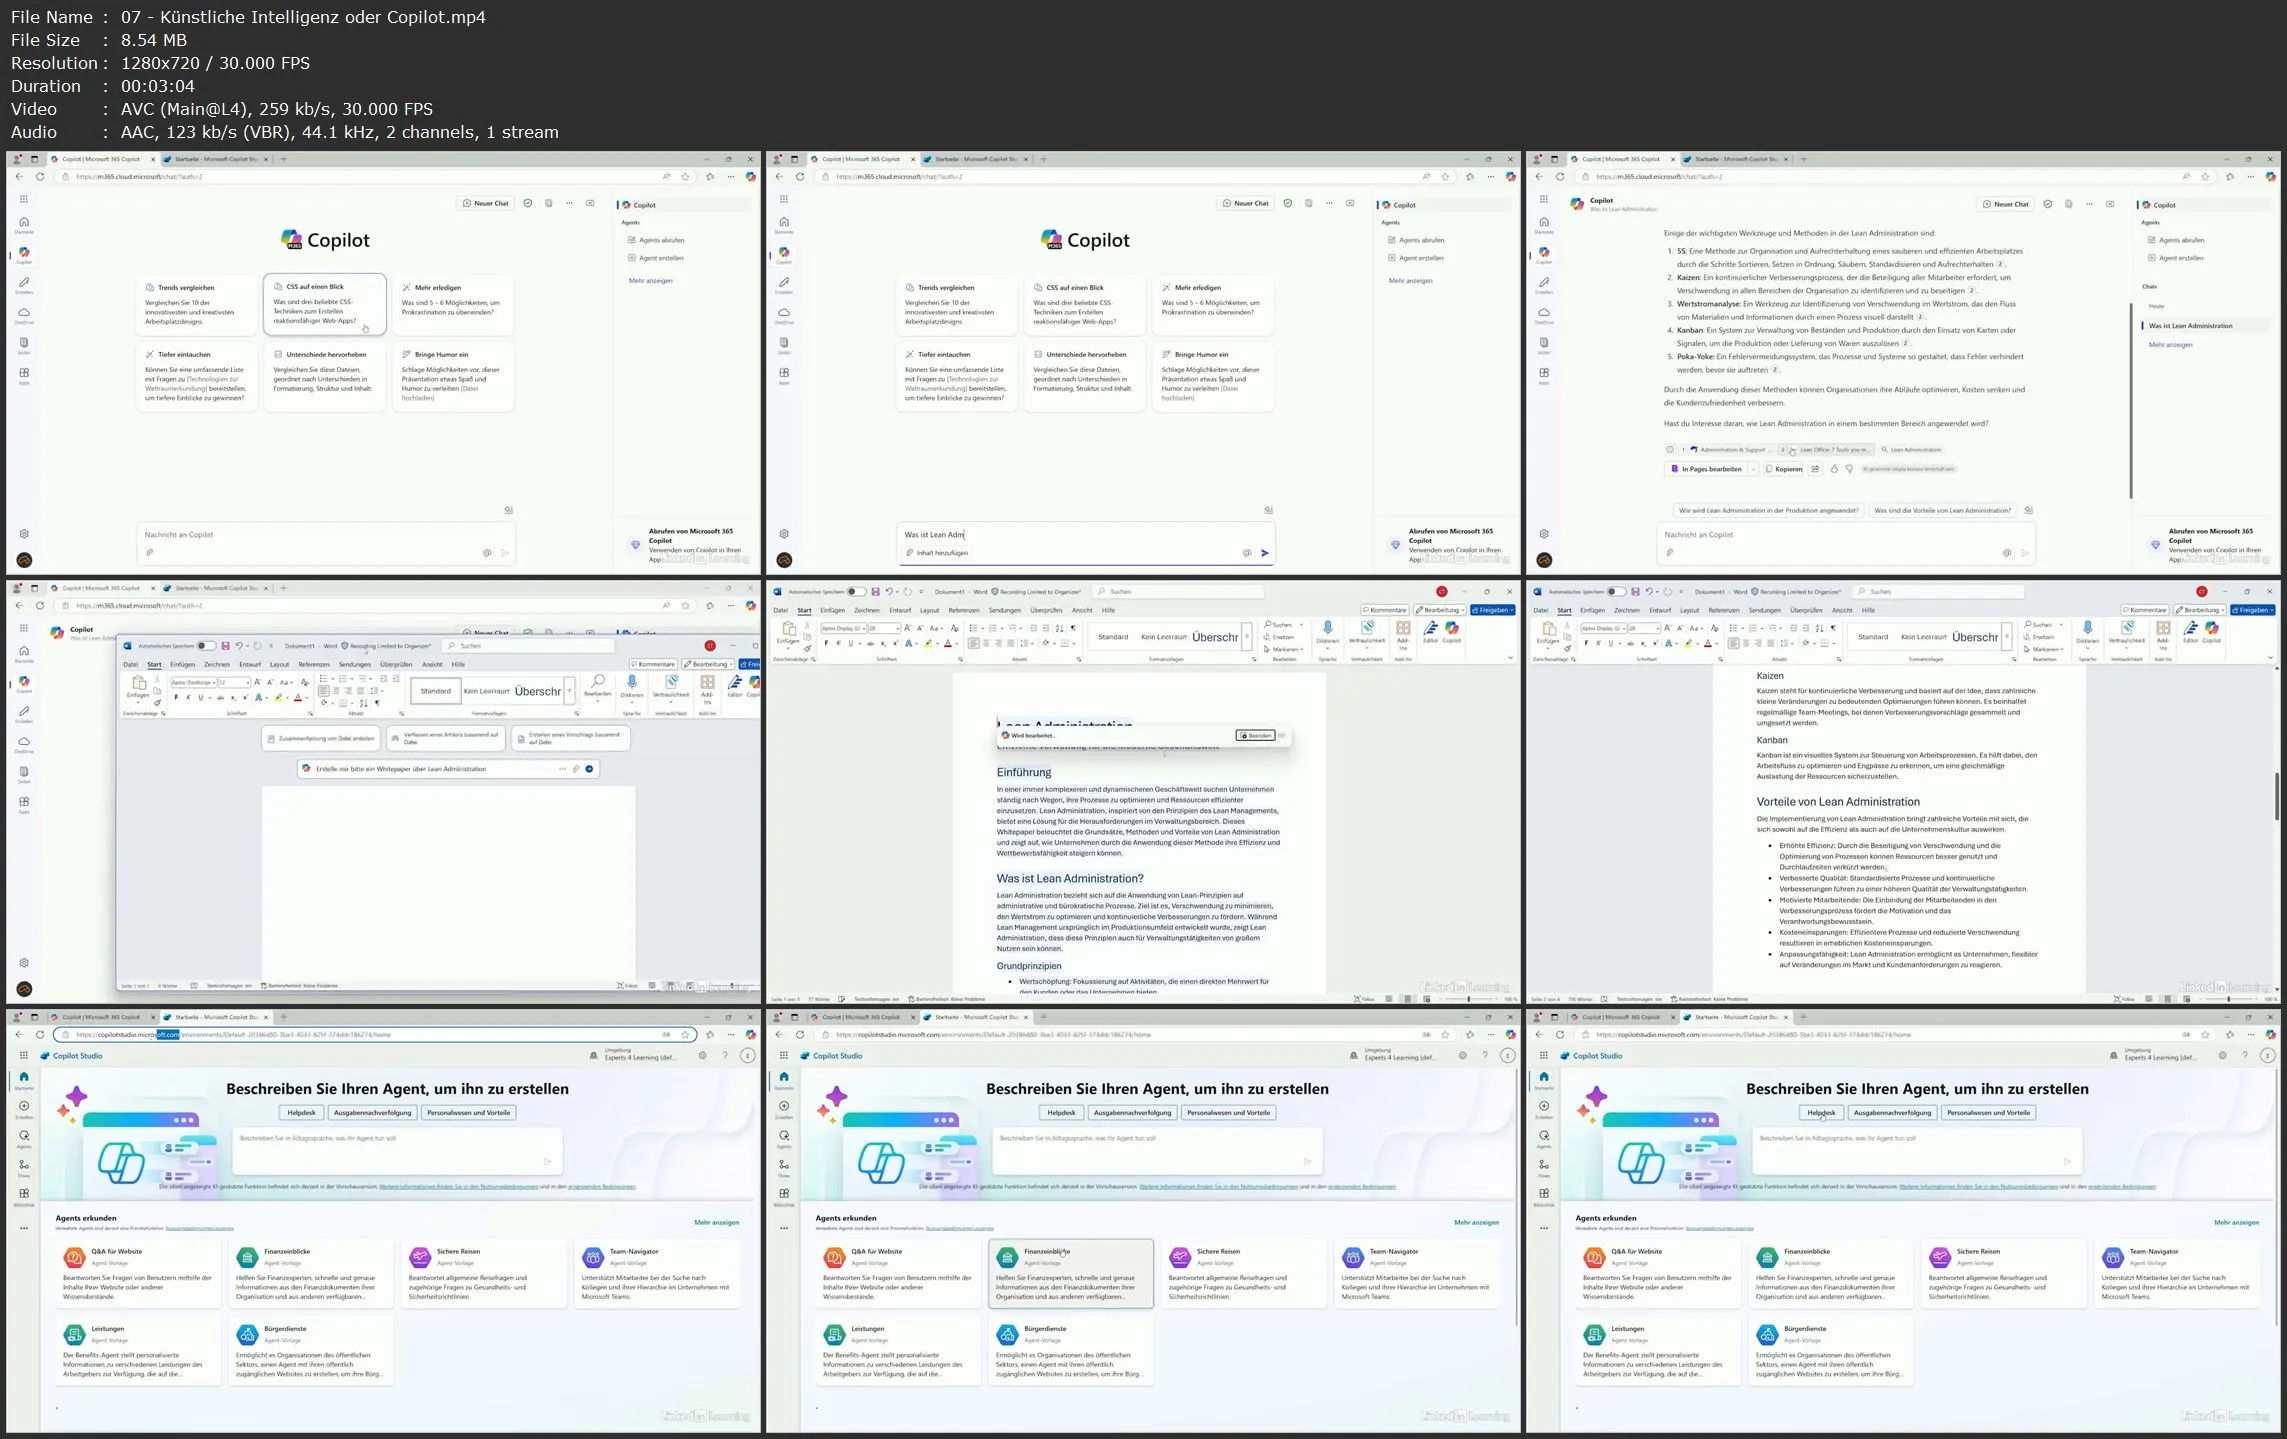This screenshot has height=1439, width=2287.
Task: Frame 5: open the Freigeben dropdown button
Action: [1493, 610]
